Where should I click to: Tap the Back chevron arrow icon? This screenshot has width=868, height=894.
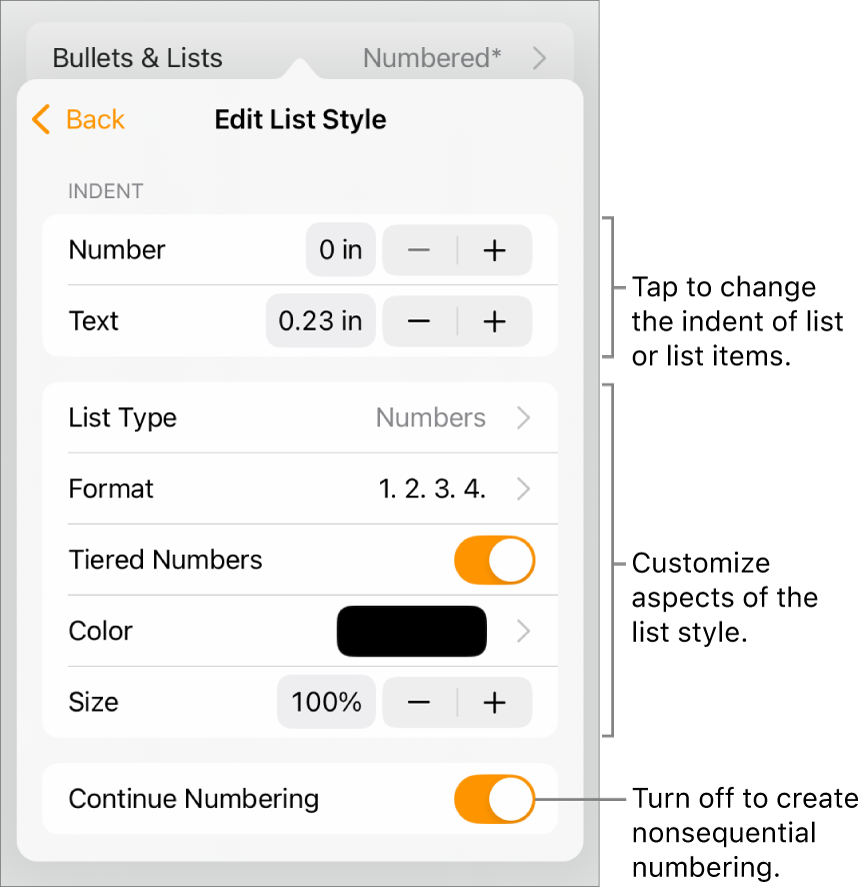click(41, 120)
